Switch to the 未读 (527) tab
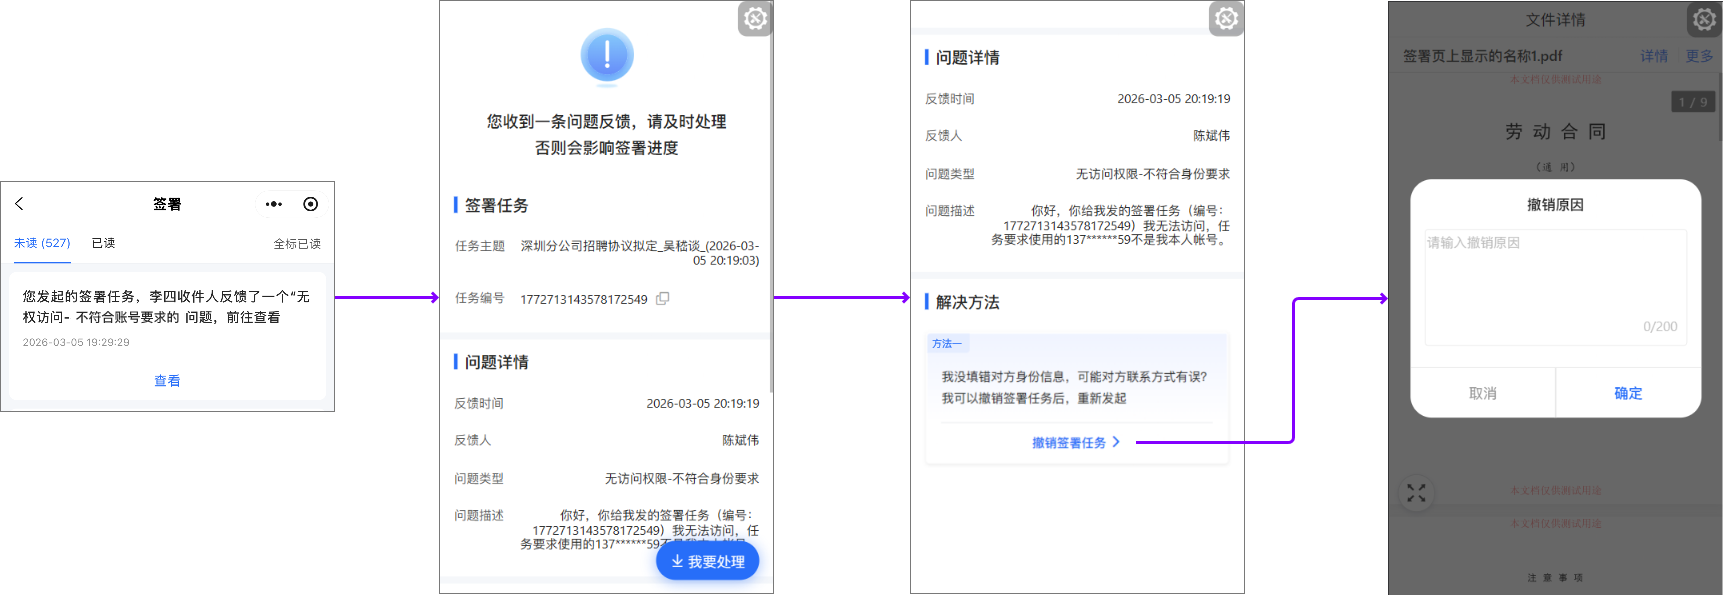Screen dimensions: 1723x595 click(x=42, y=243)
